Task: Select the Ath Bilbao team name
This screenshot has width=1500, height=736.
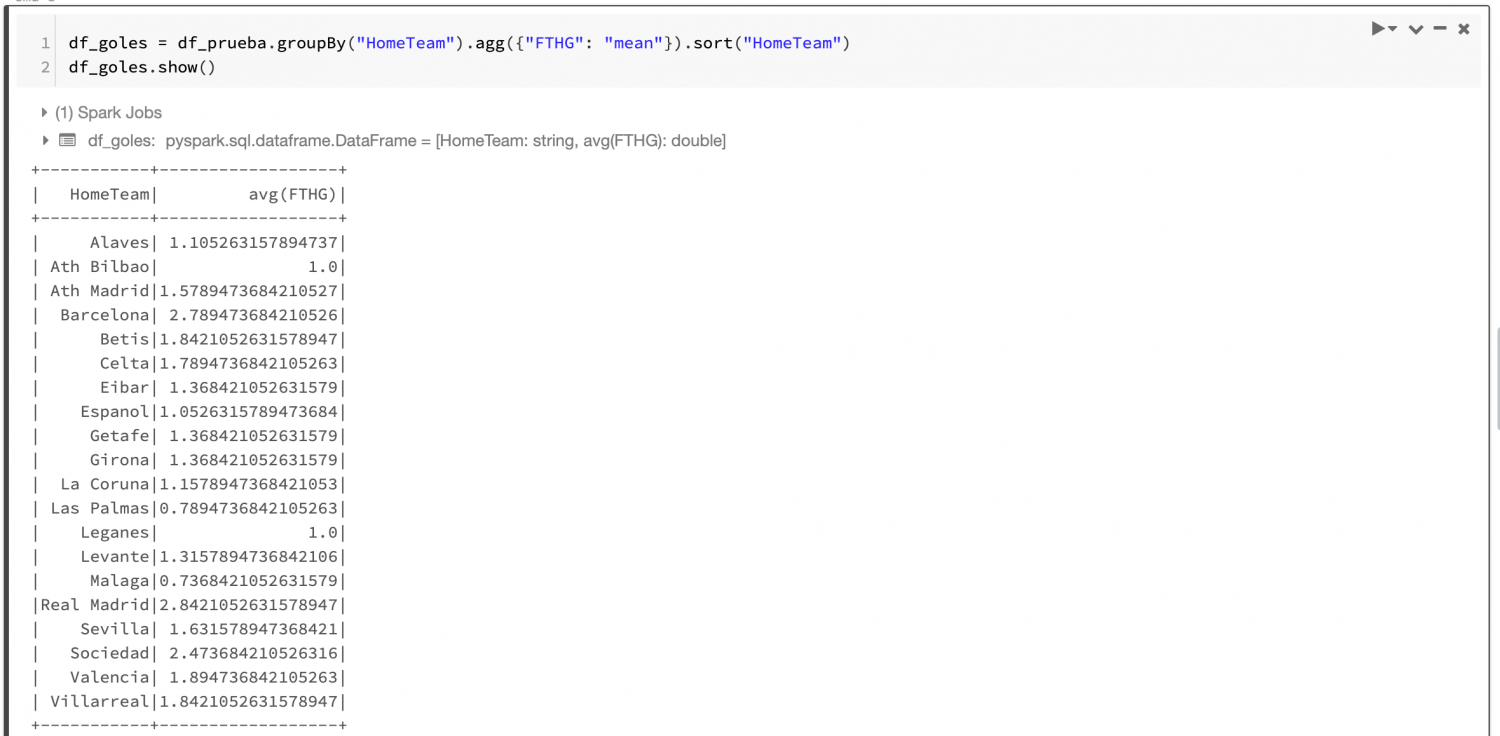Action: 99,266
